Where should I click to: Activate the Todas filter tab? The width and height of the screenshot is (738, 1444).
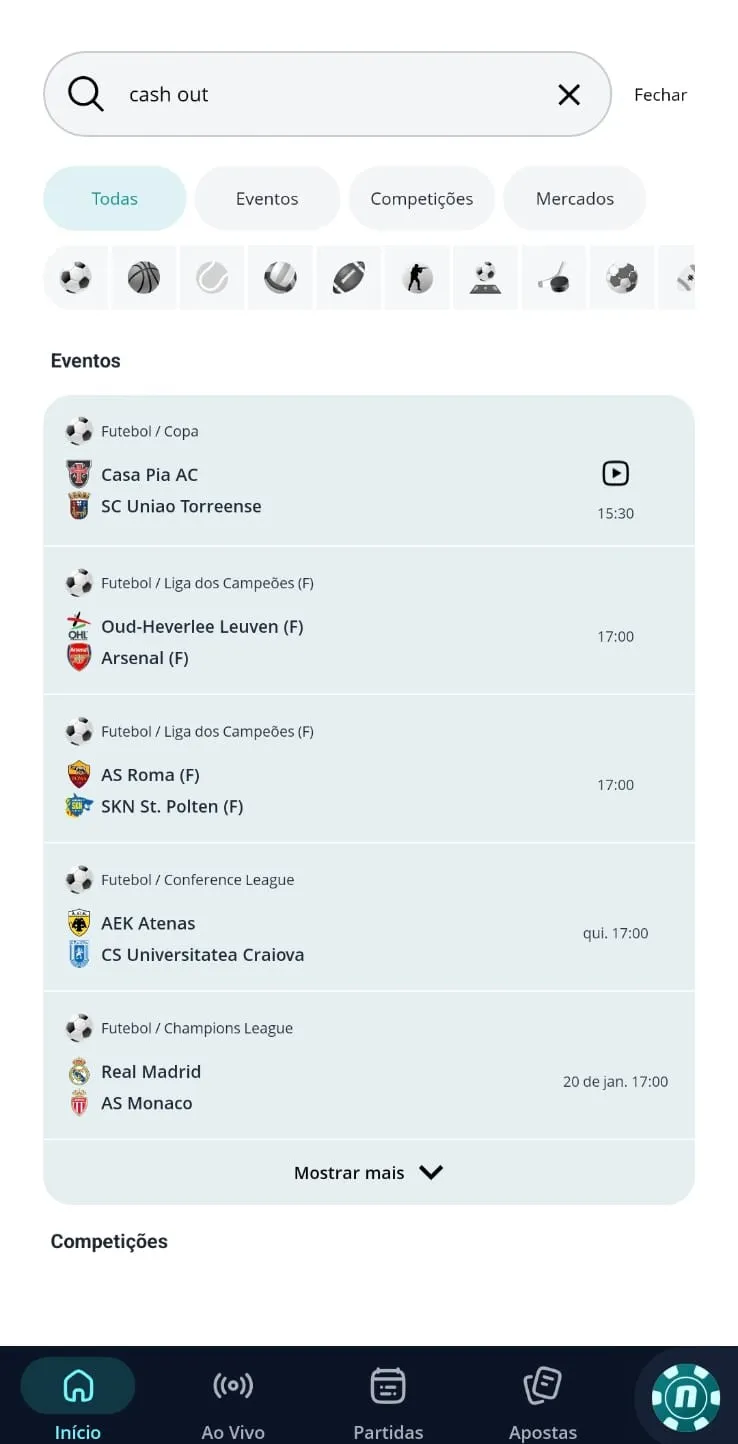[115, 198]
